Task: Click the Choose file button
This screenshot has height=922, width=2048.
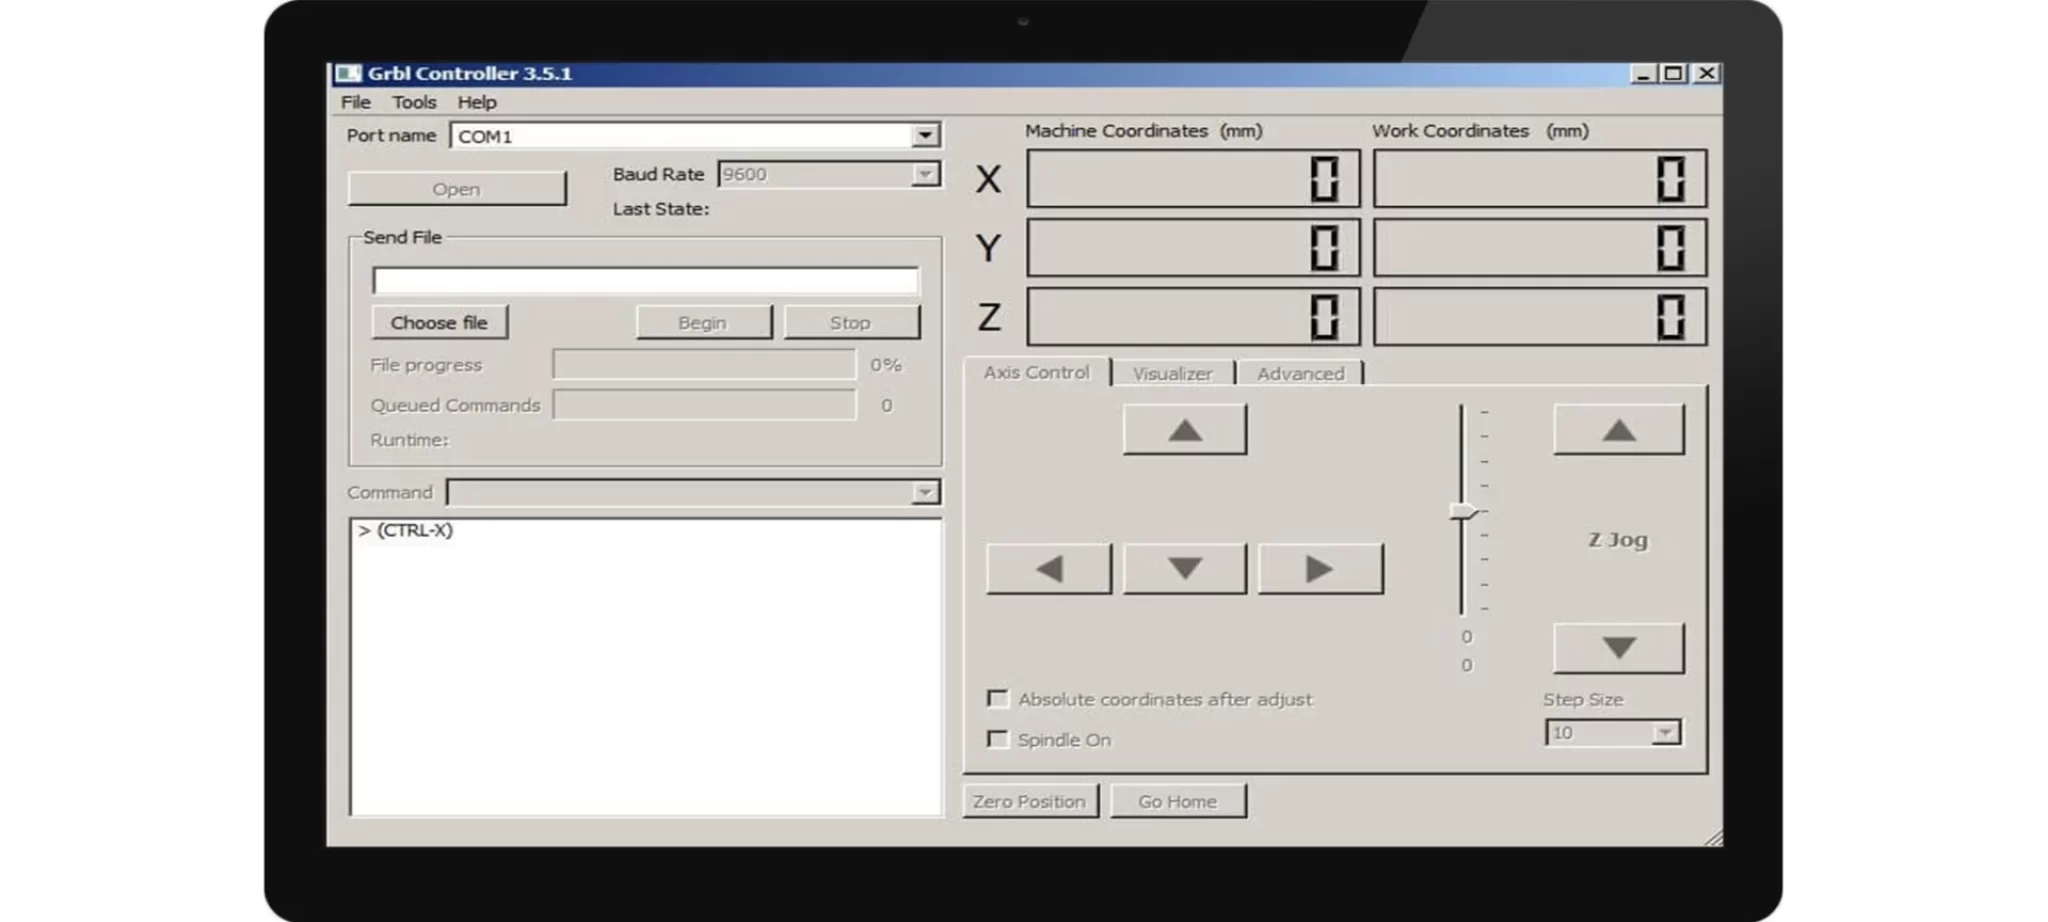Action: pyautogui.click(x=439, y=322)
